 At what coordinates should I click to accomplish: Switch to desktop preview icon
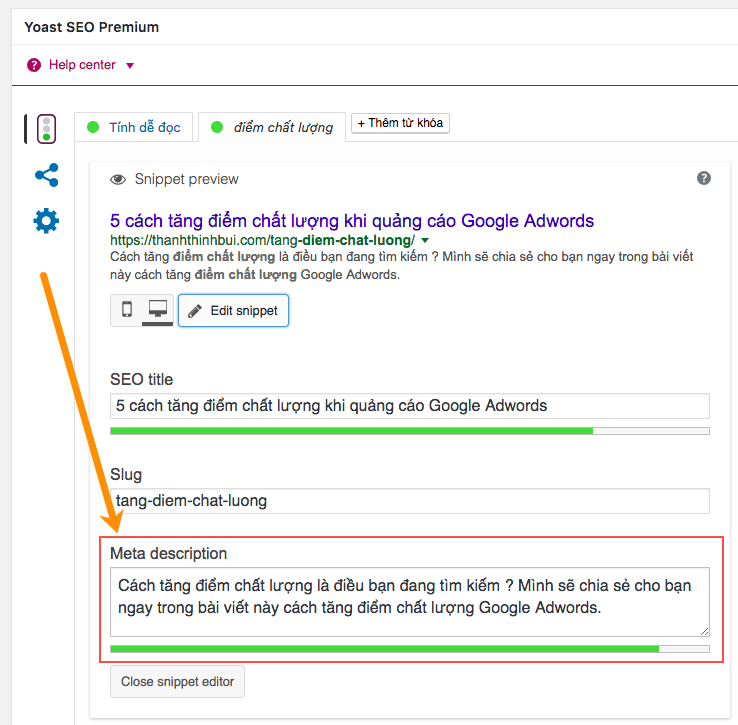point(158,309)
